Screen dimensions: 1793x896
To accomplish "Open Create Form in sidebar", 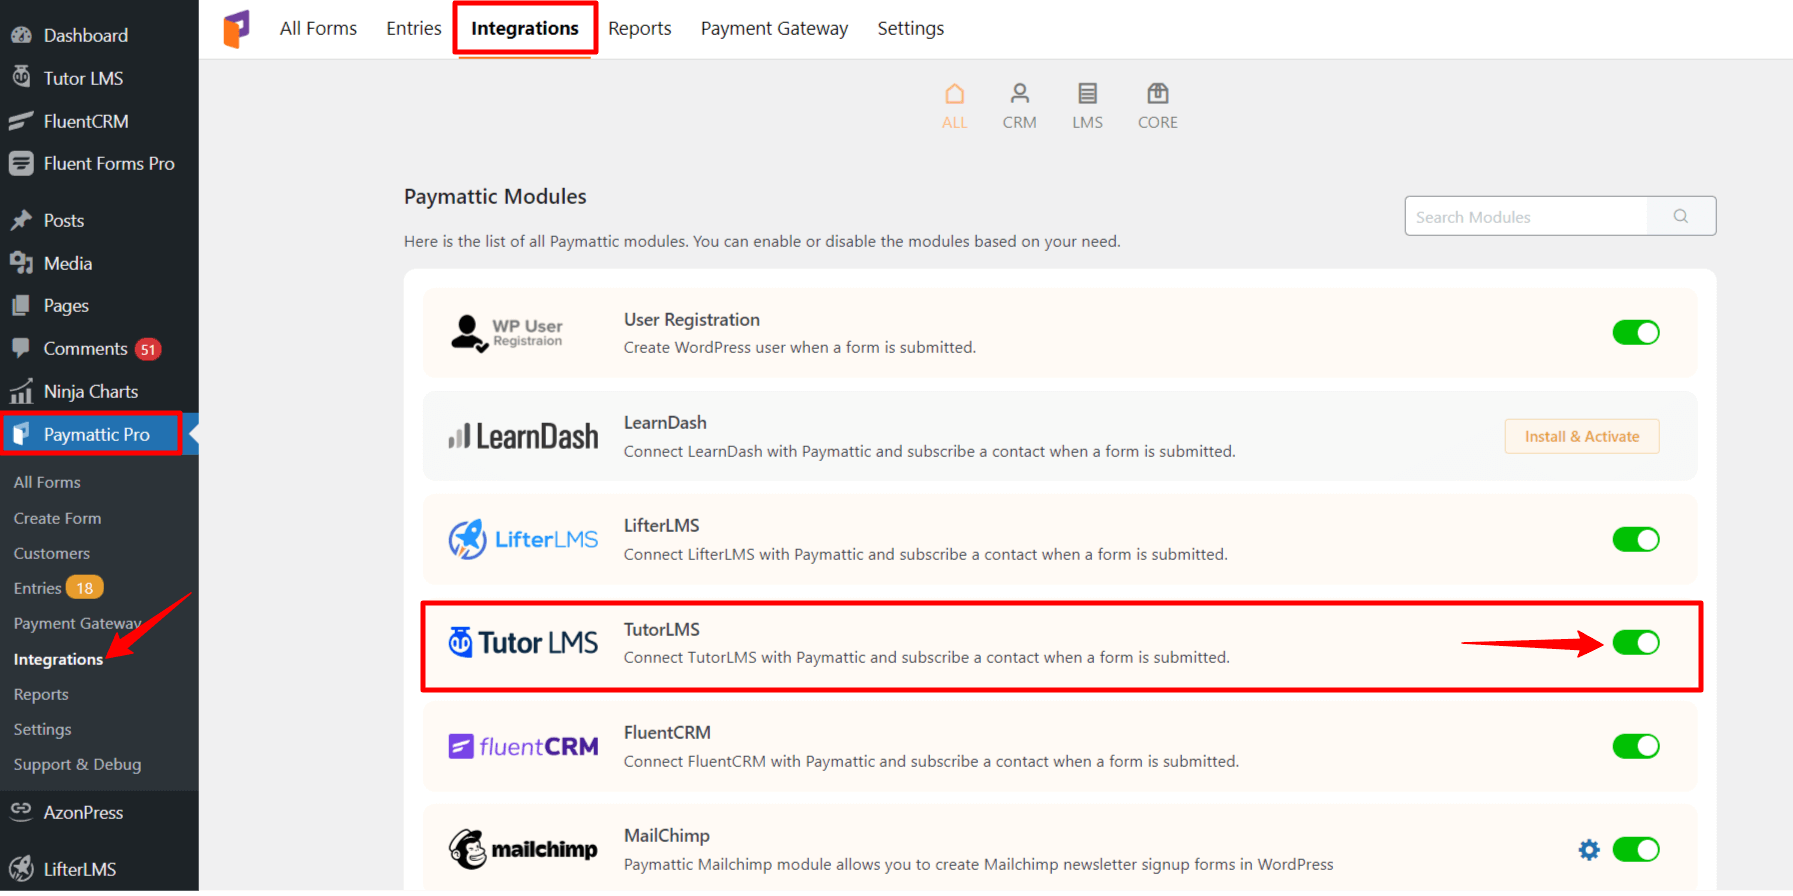I will coord(57,518).
